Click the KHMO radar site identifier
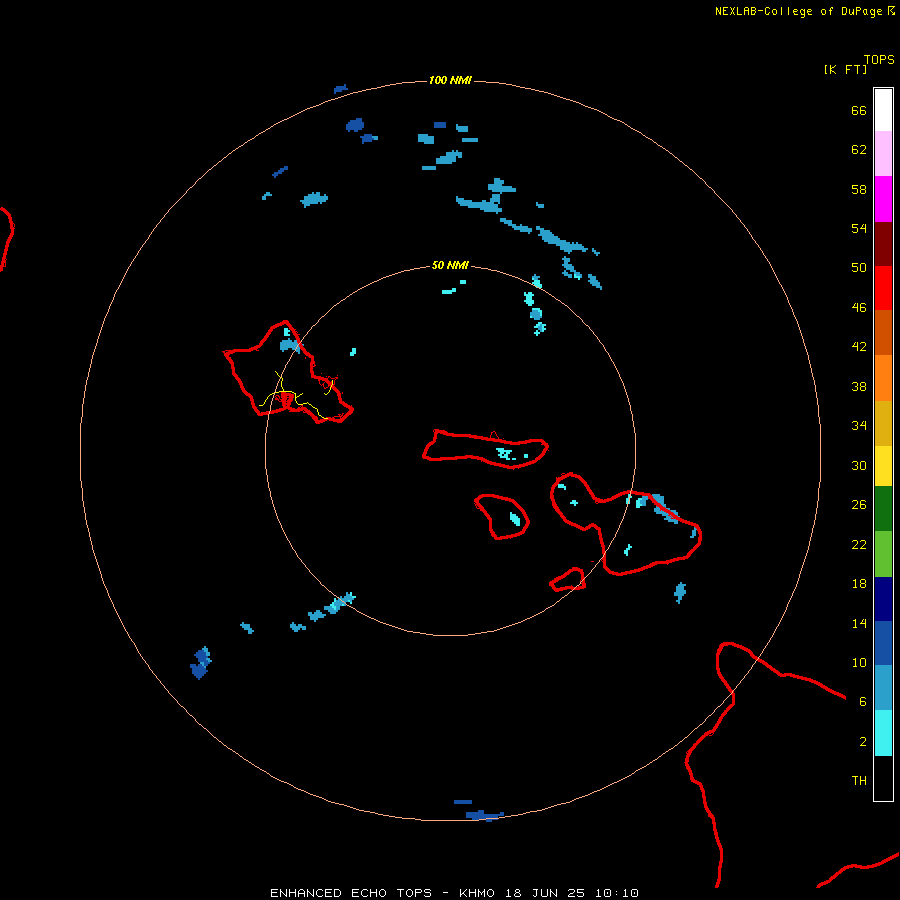Screen dimensions: 900x900 [x=476, y=893]
